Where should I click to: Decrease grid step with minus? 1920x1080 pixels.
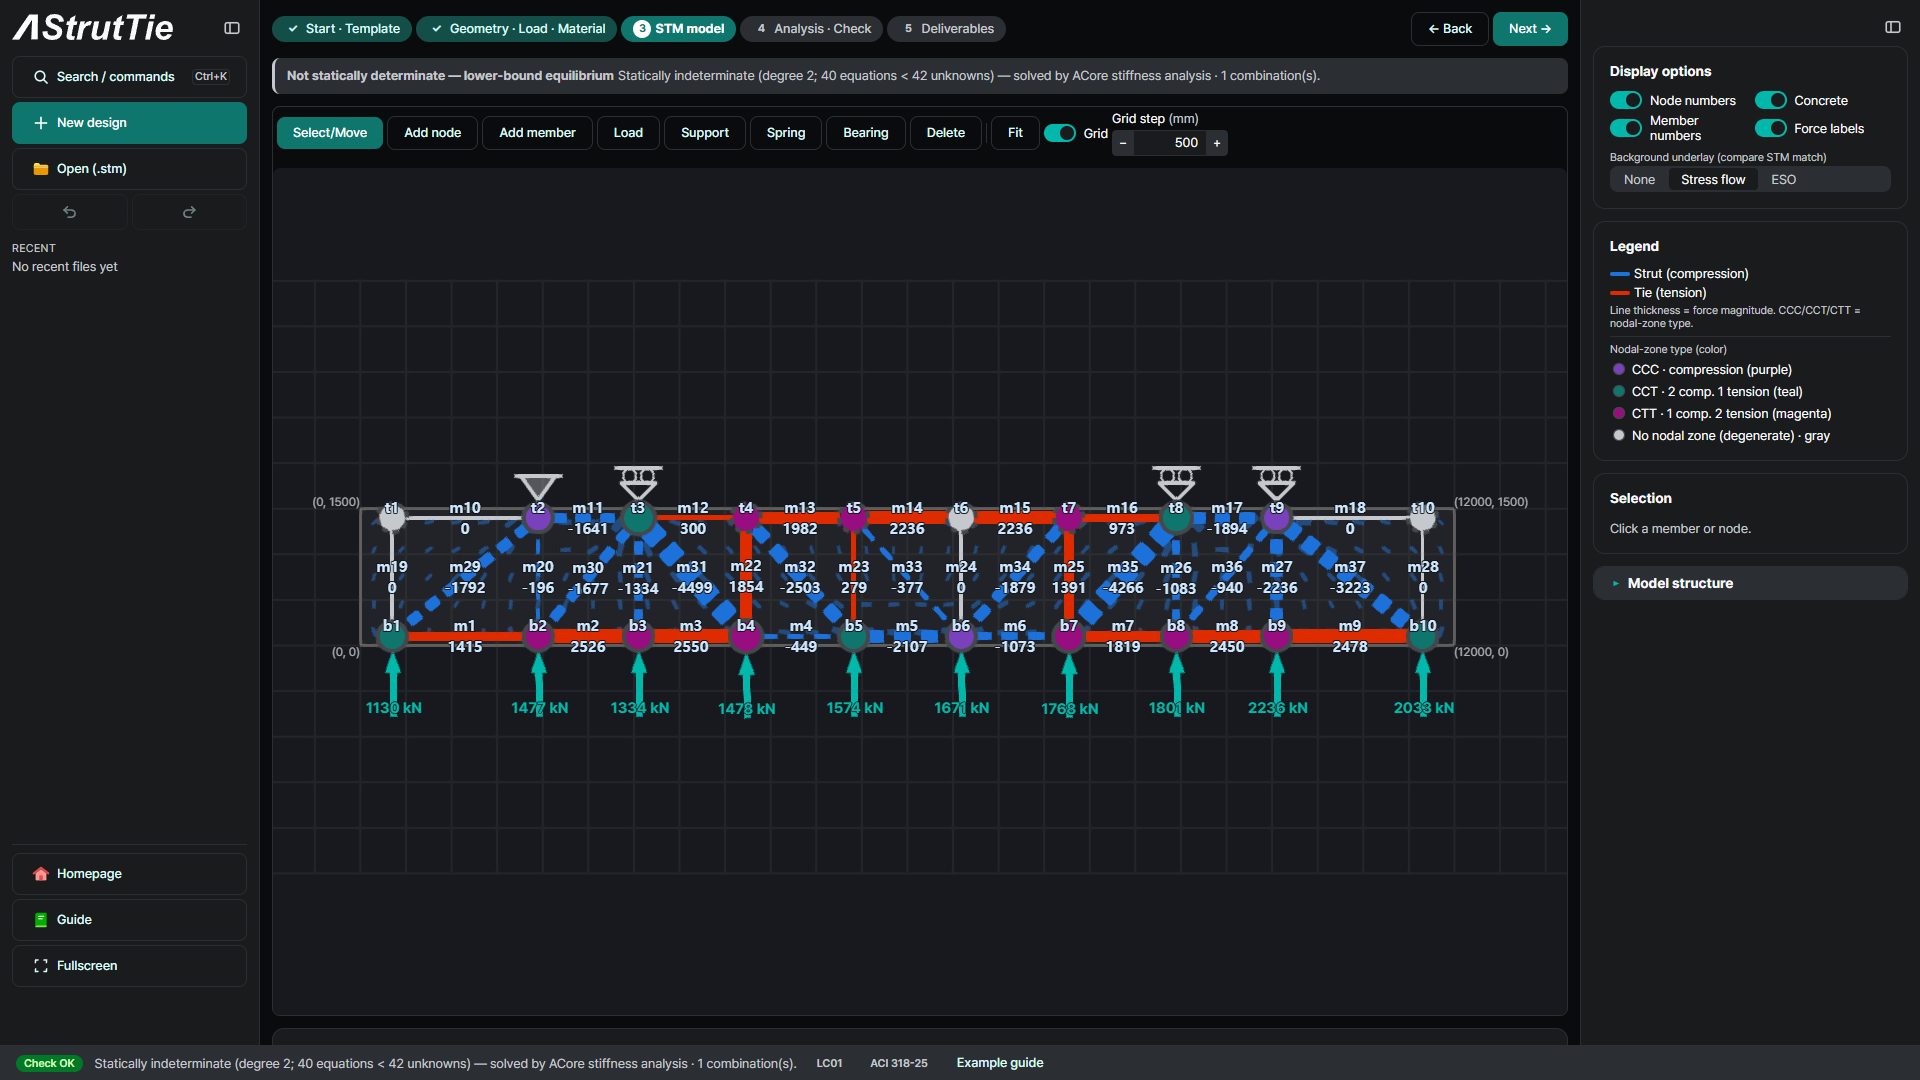point(1123,143)
